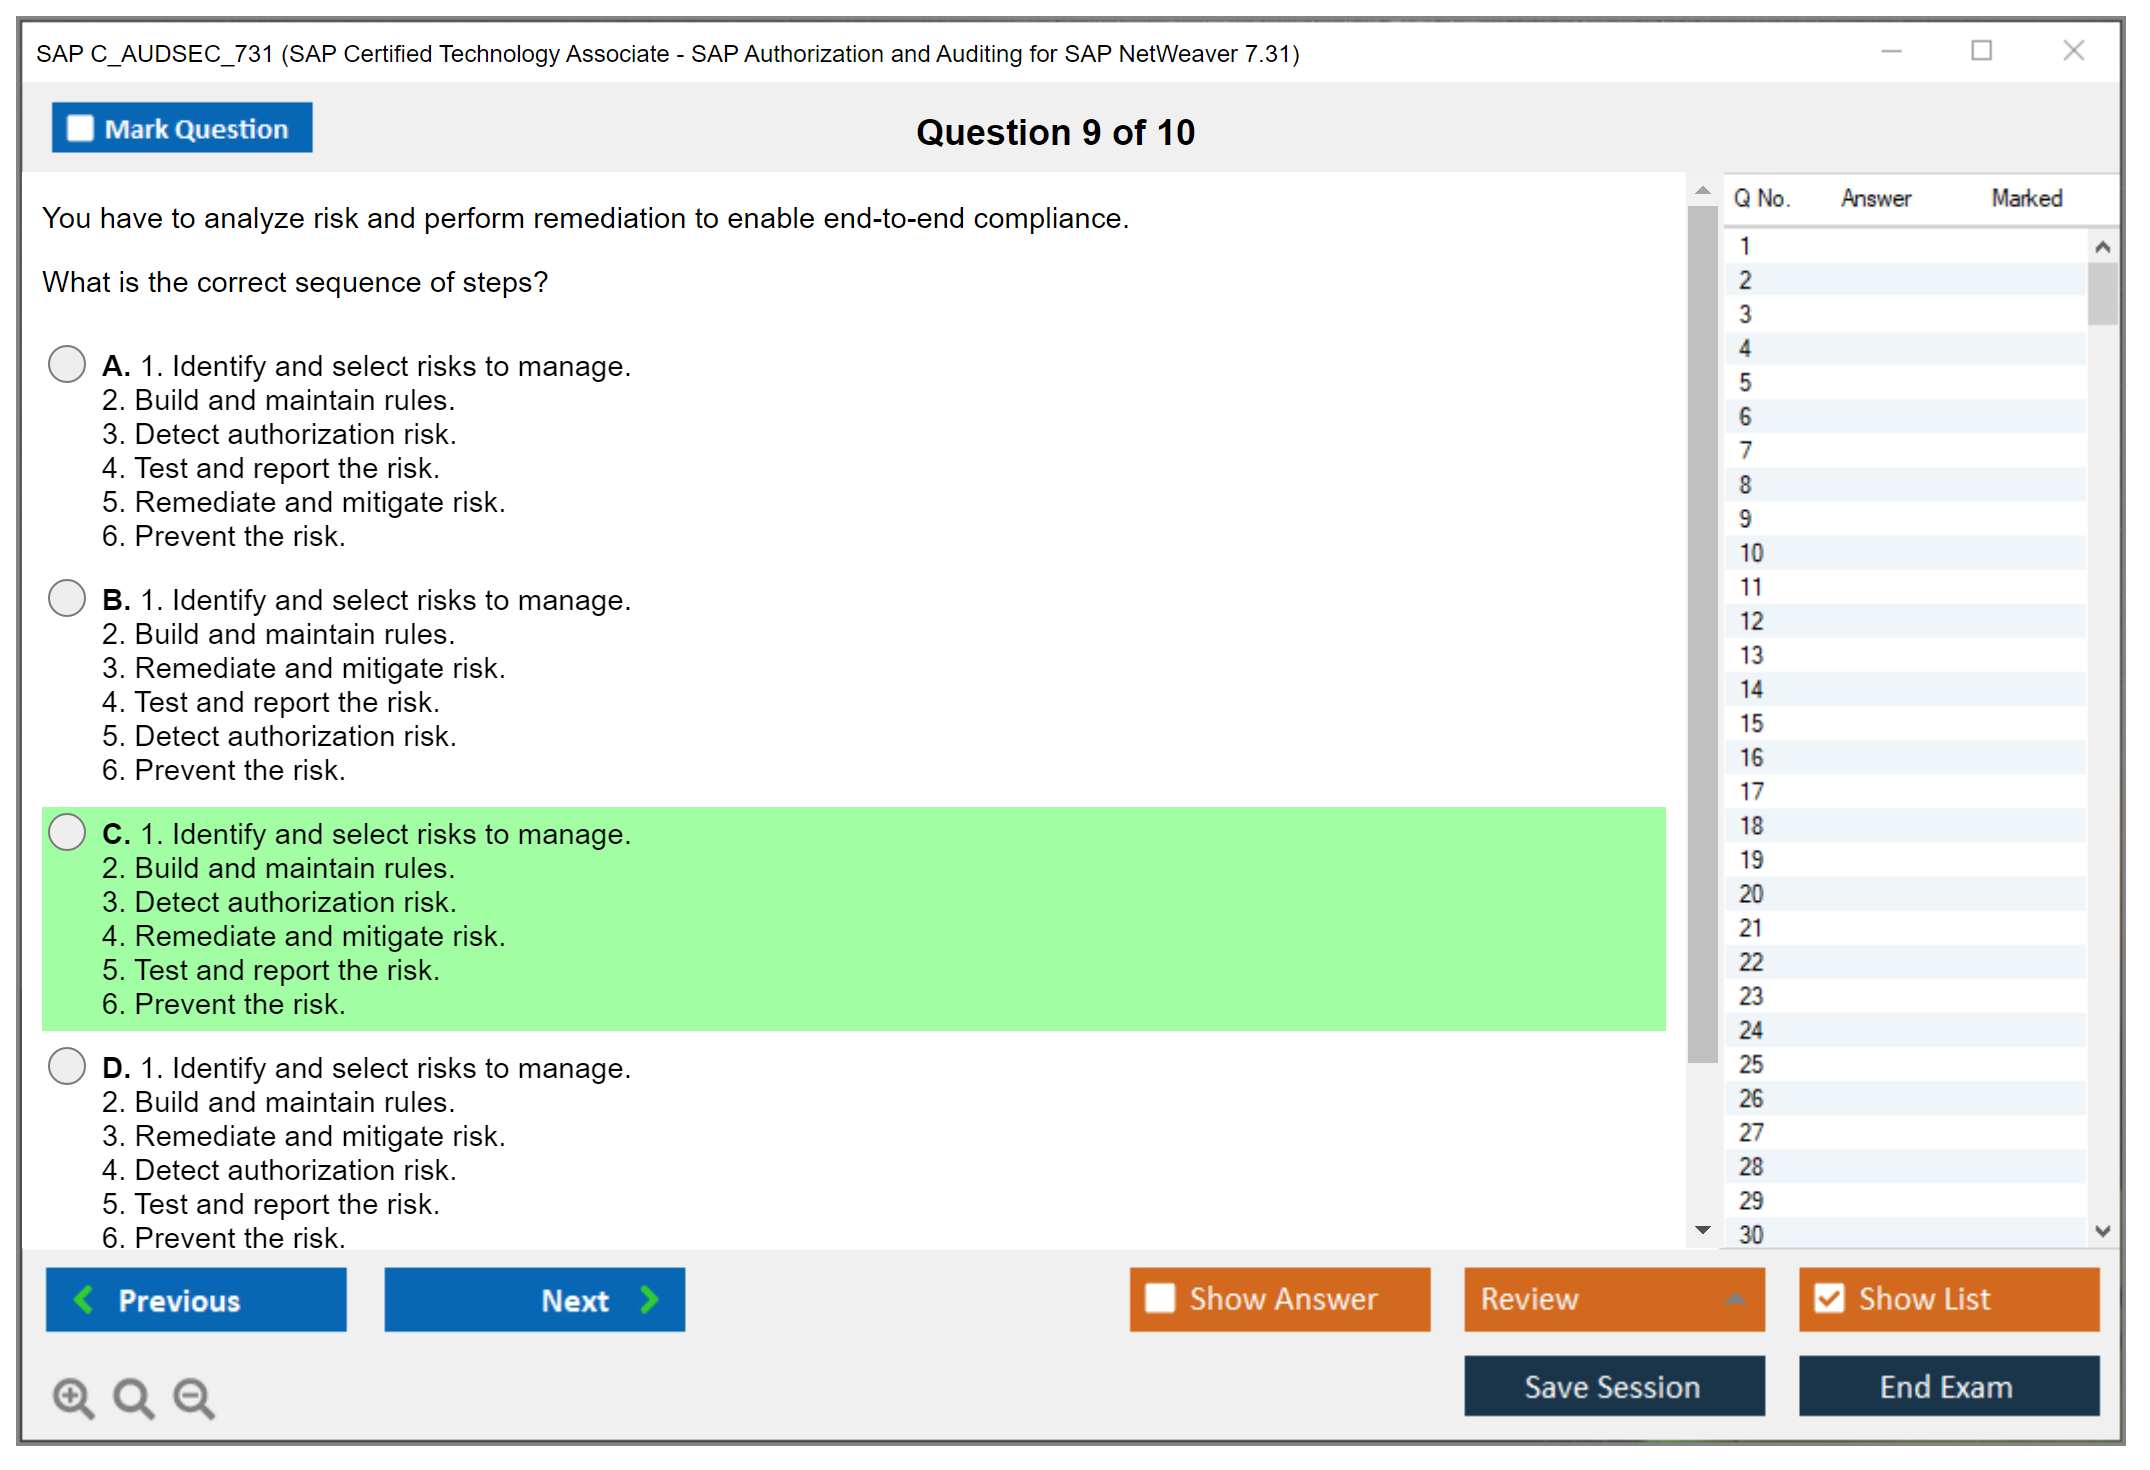The width and height of the screenshot is (2150, 1470).
Task: Click the Answer column header
Action: (x=1875, y=198)
